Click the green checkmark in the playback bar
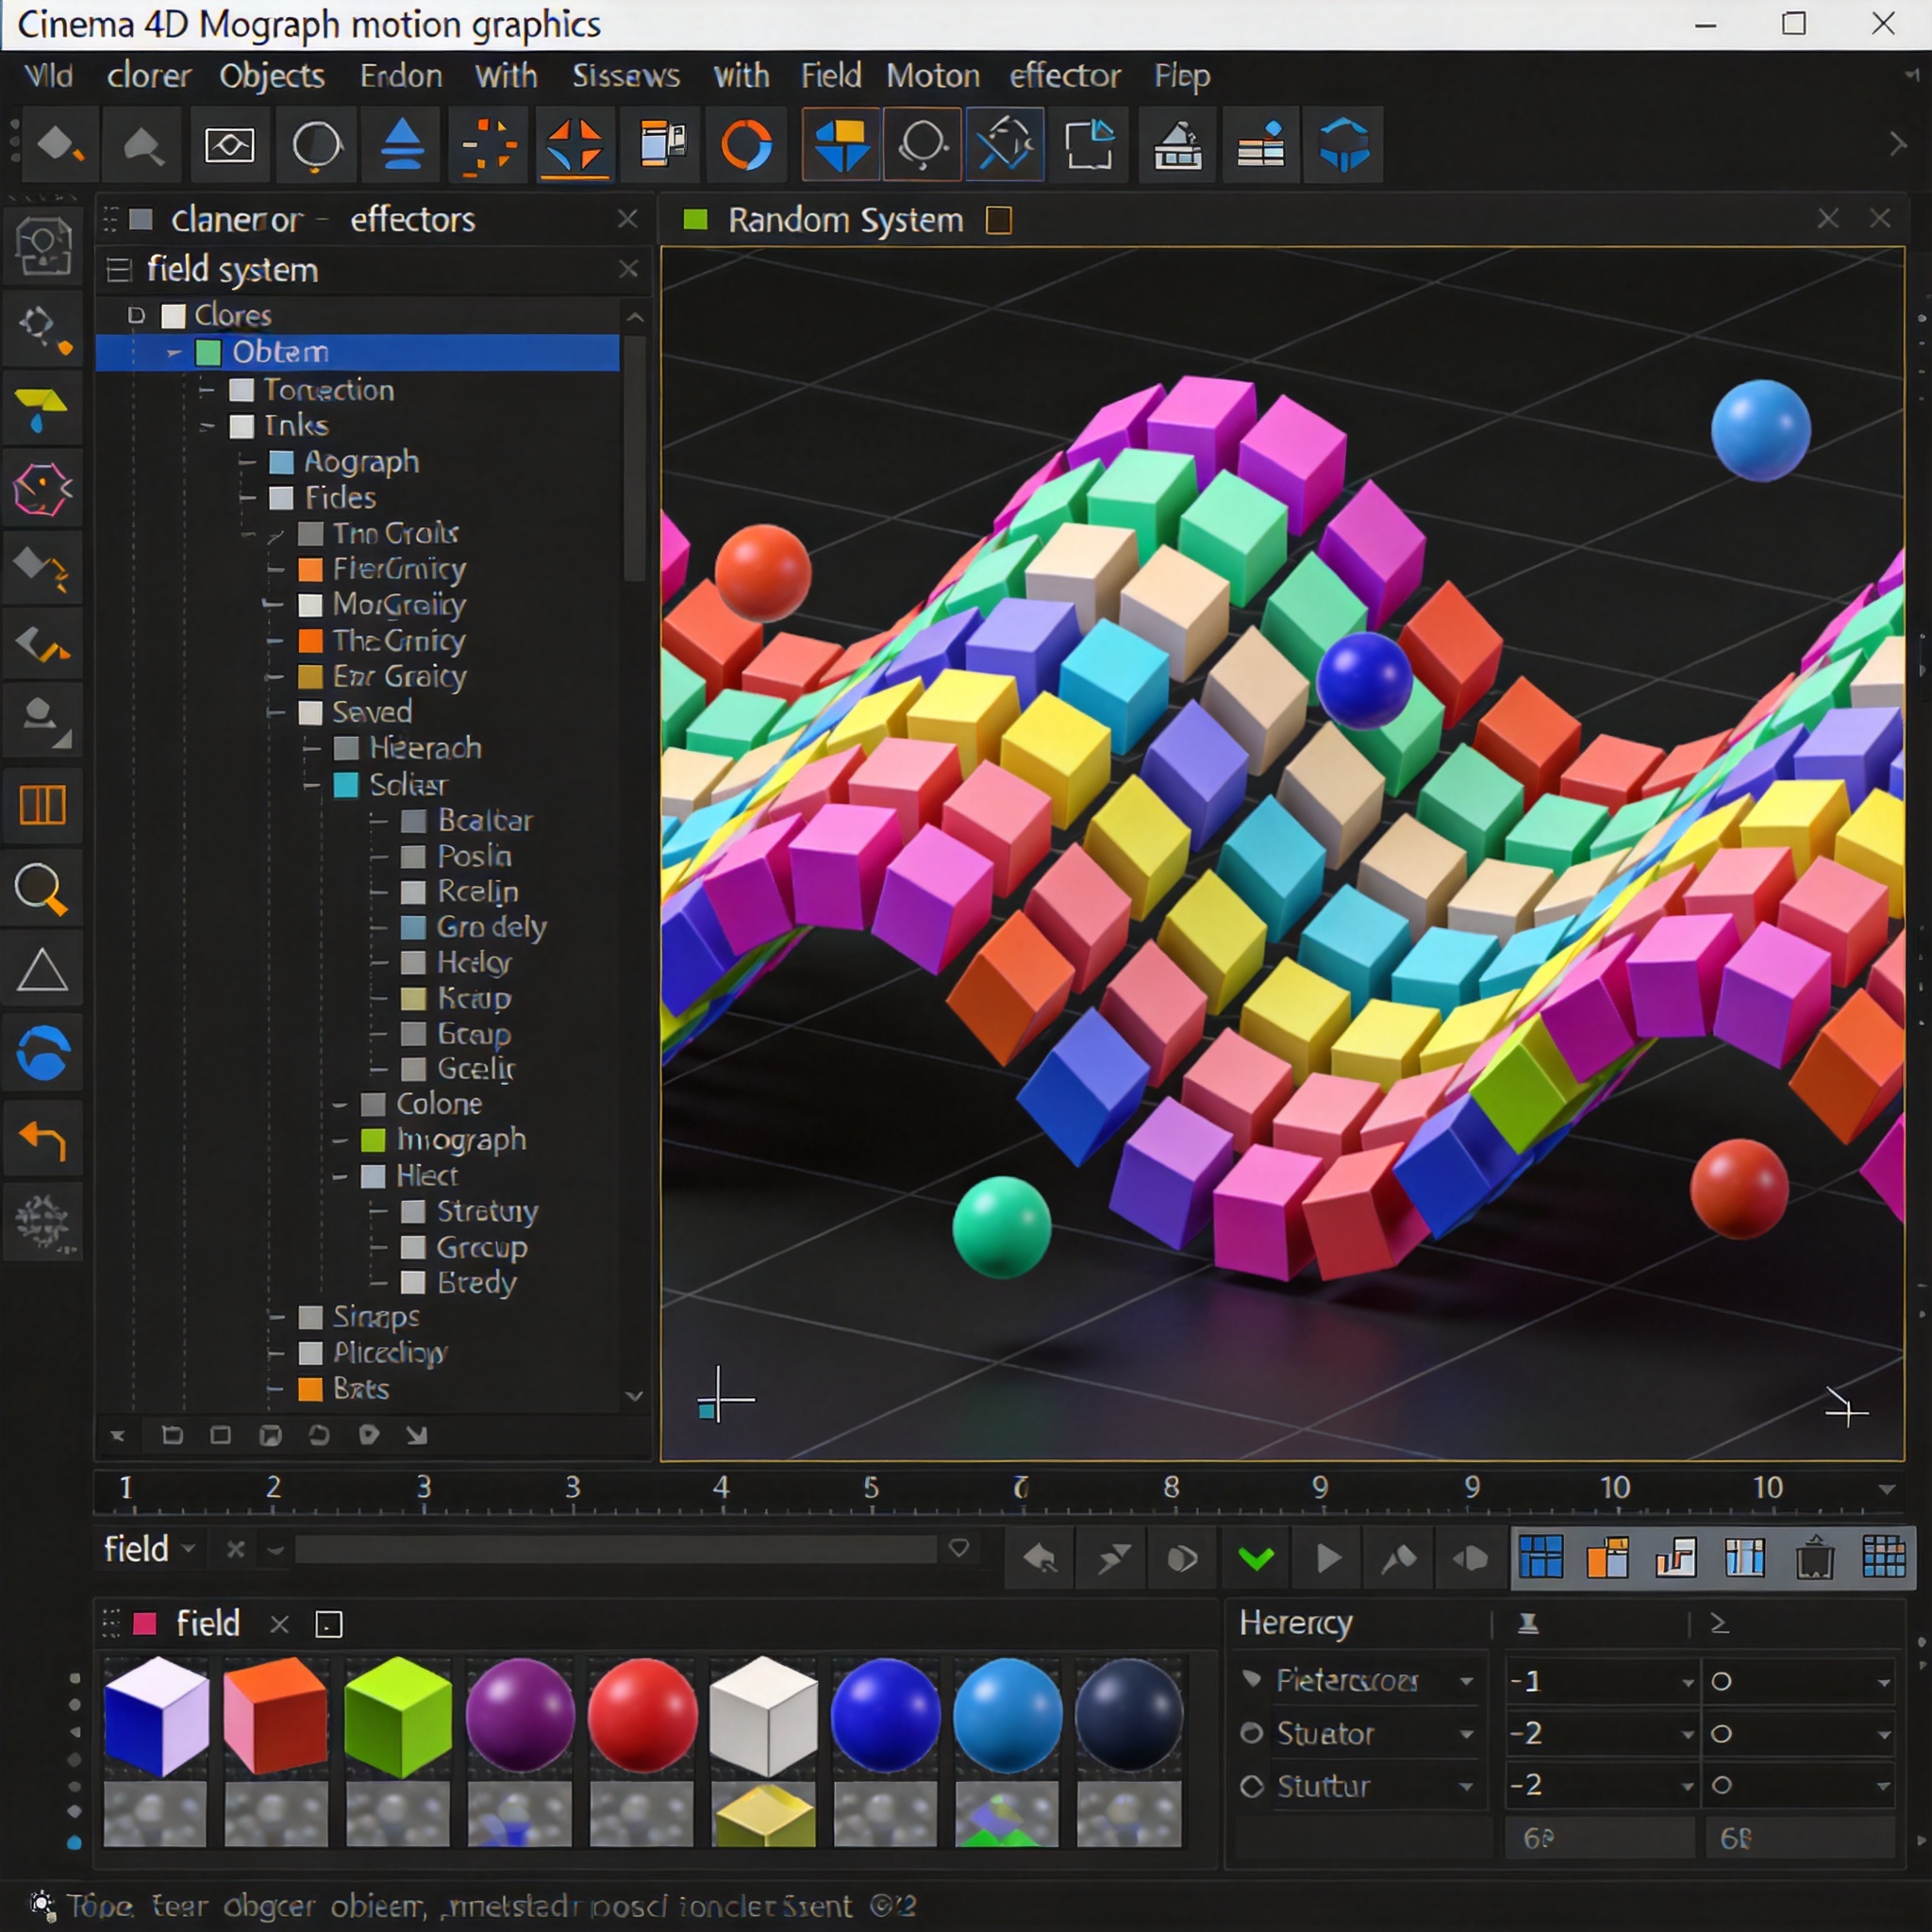This screenshot has height=1932, width=1932. point(1256,1557)
